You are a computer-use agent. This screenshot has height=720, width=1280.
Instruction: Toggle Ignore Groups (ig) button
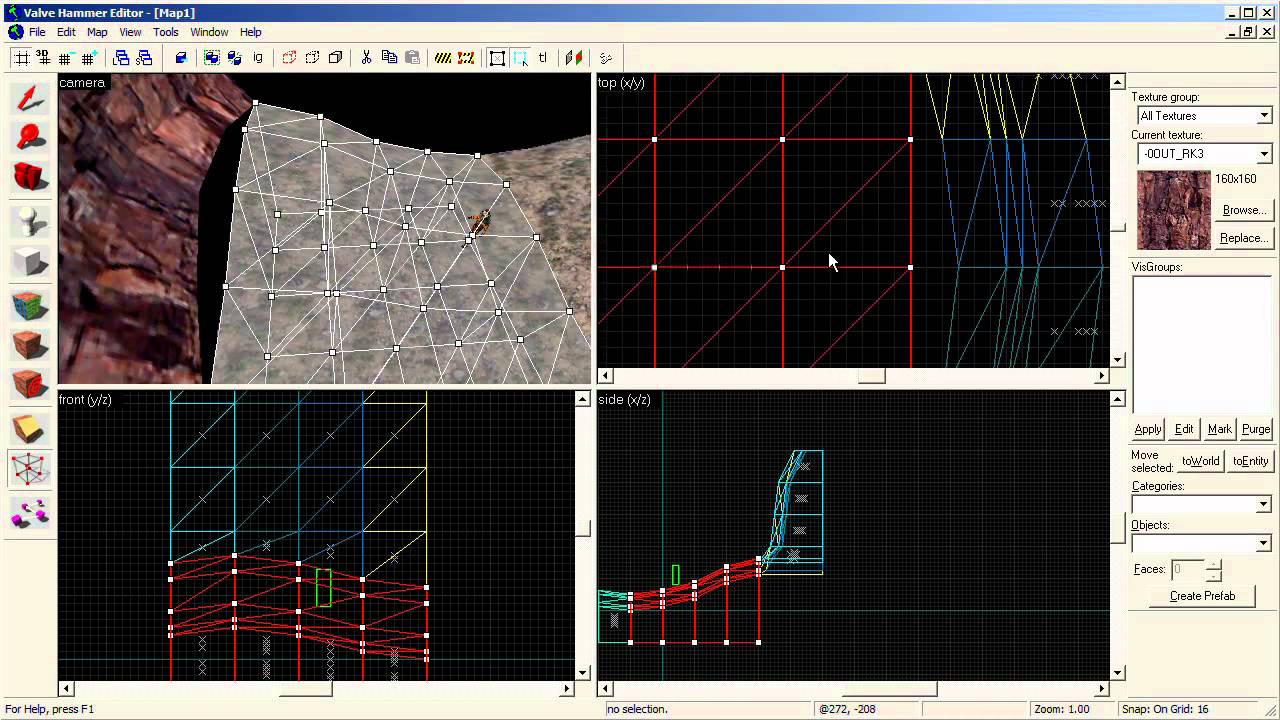pyautogui.click(x=257, y=58)
